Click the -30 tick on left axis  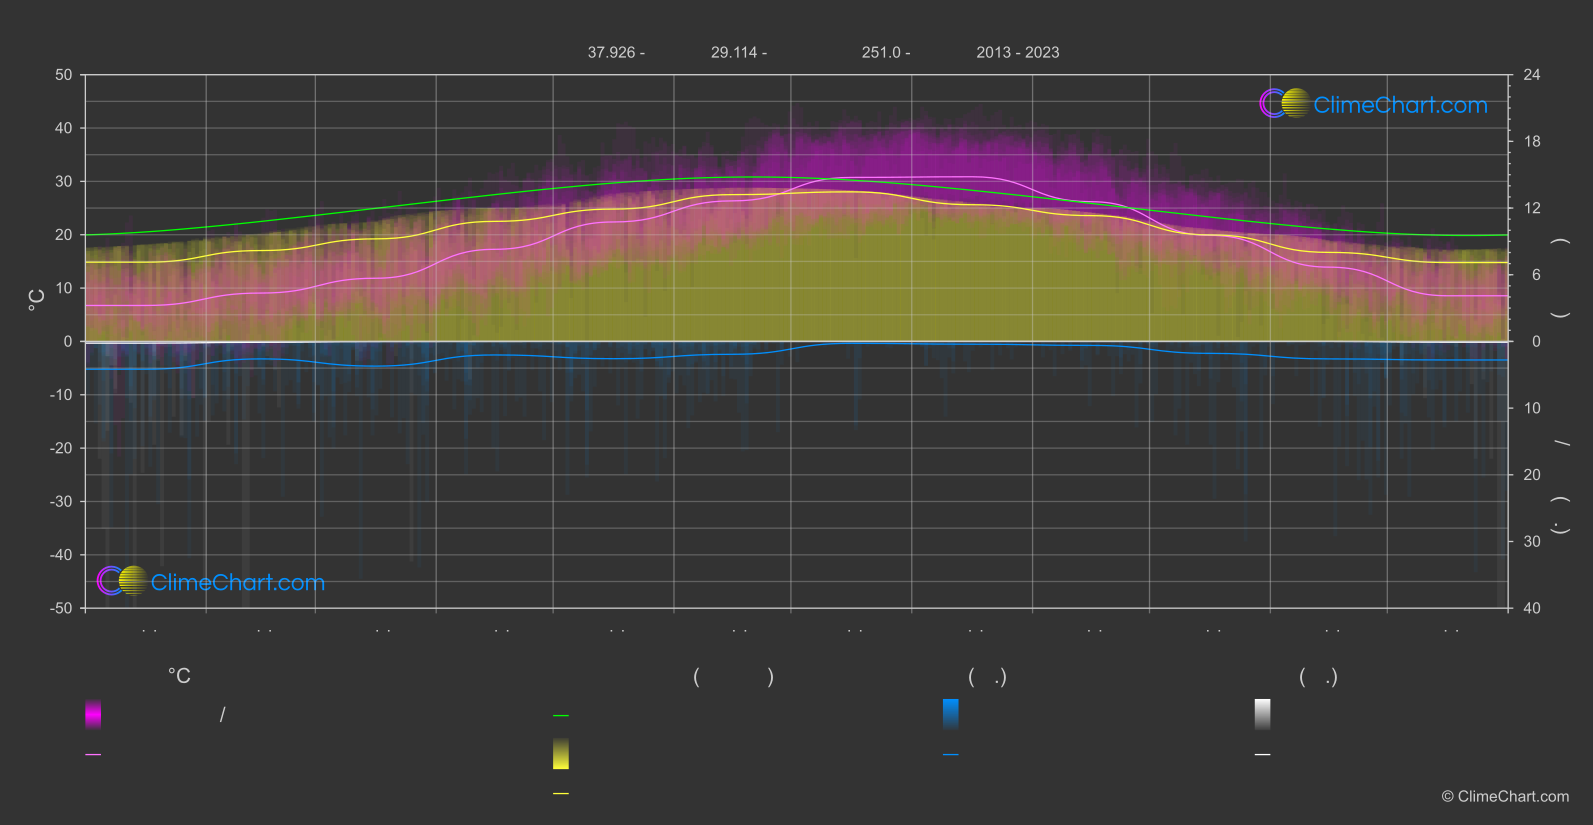coord(62,502)
